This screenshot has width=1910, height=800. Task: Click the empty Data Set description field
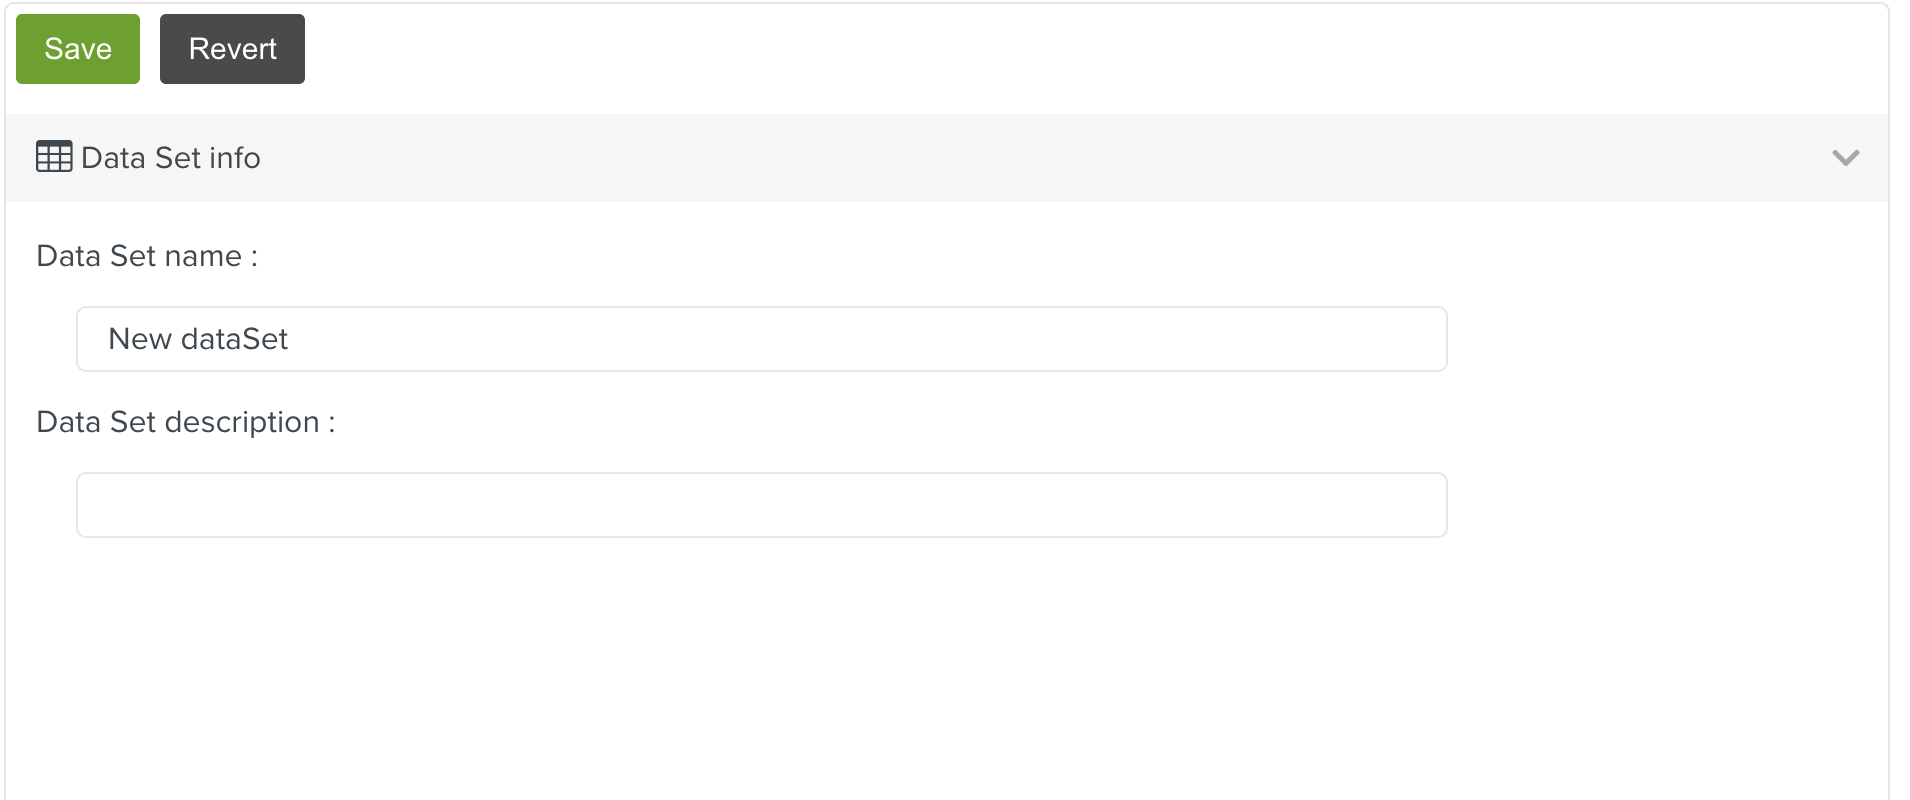[x=760, y=505]
